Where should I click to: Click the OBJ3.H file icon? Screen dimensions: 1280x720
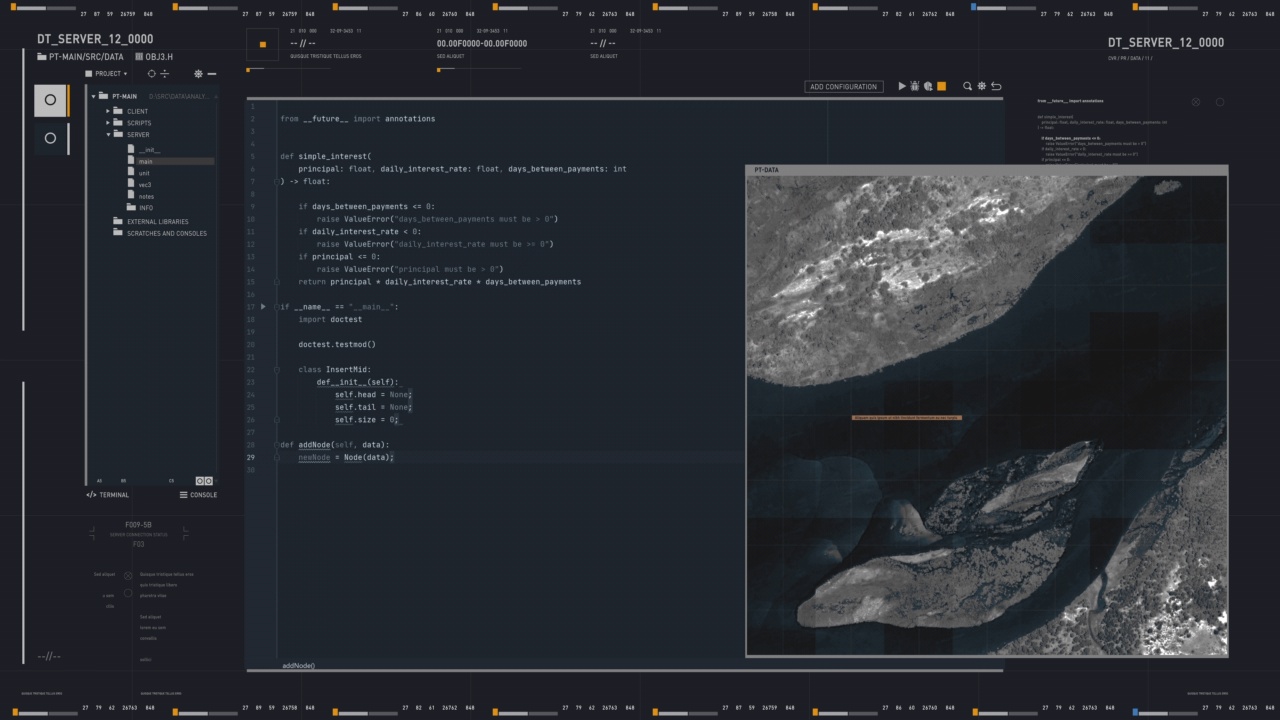(x=138, y=57)
